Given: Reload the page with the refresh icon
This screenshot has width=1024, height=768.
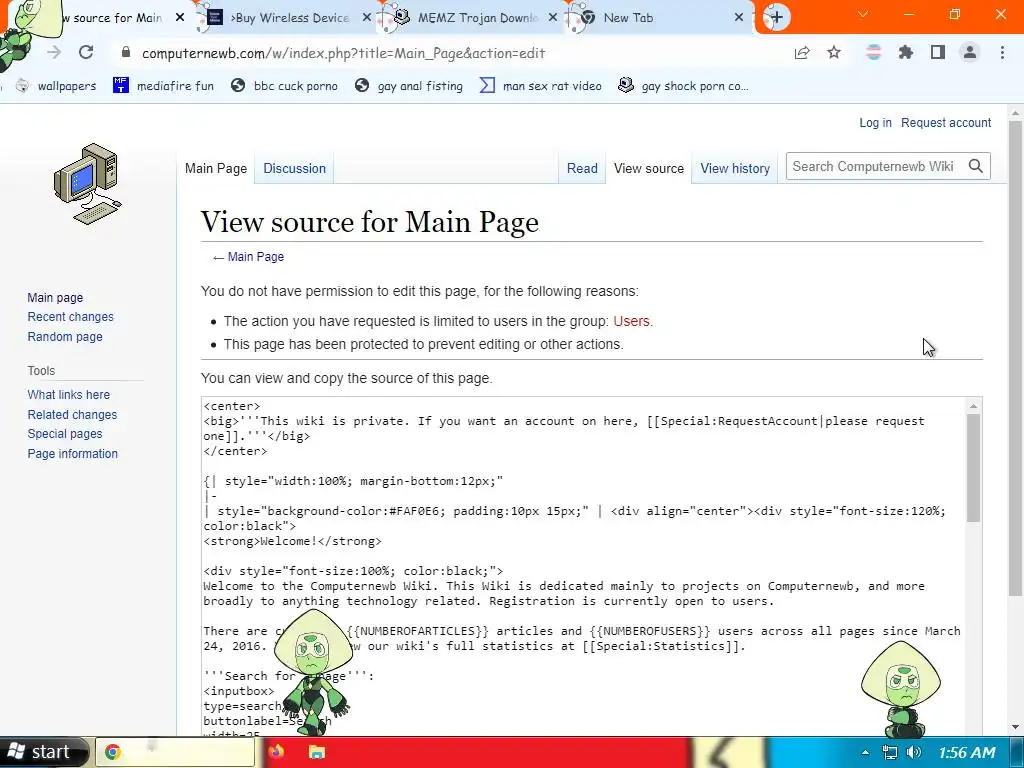Looking at the screenshot, I should pyautogui.click(x=86, y=52).
